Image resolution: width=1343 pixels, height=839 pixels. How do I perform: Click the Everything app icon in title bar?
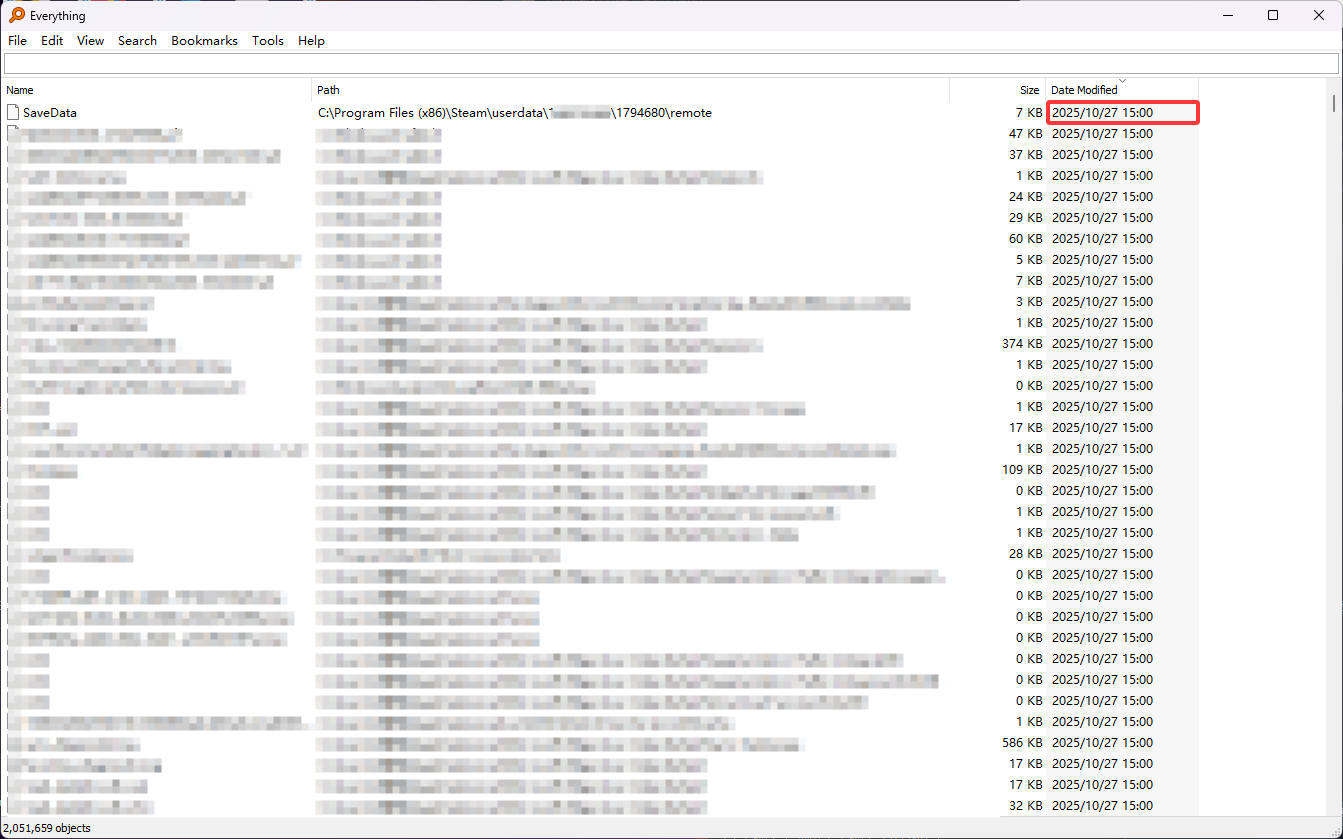click(x=16, y=15)
